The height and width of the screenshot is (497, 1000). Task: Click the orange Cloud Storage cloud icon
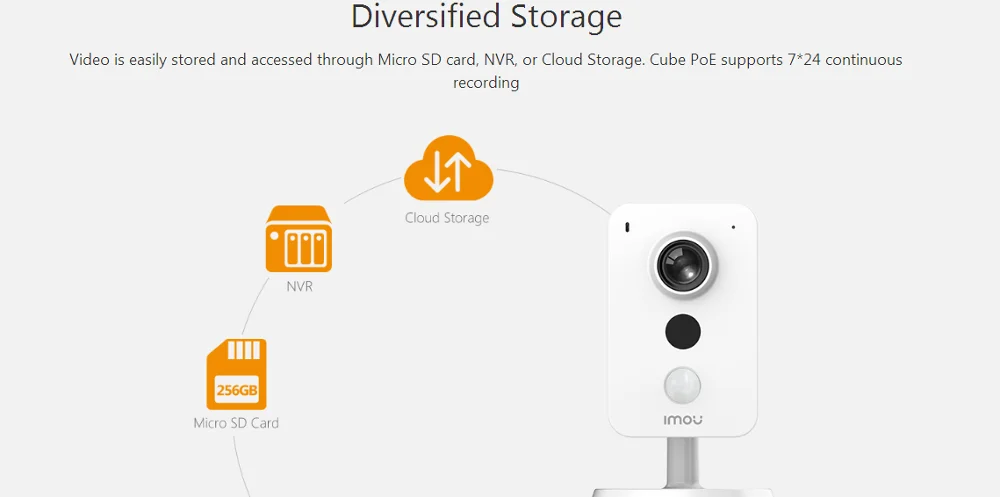(448, 168)
